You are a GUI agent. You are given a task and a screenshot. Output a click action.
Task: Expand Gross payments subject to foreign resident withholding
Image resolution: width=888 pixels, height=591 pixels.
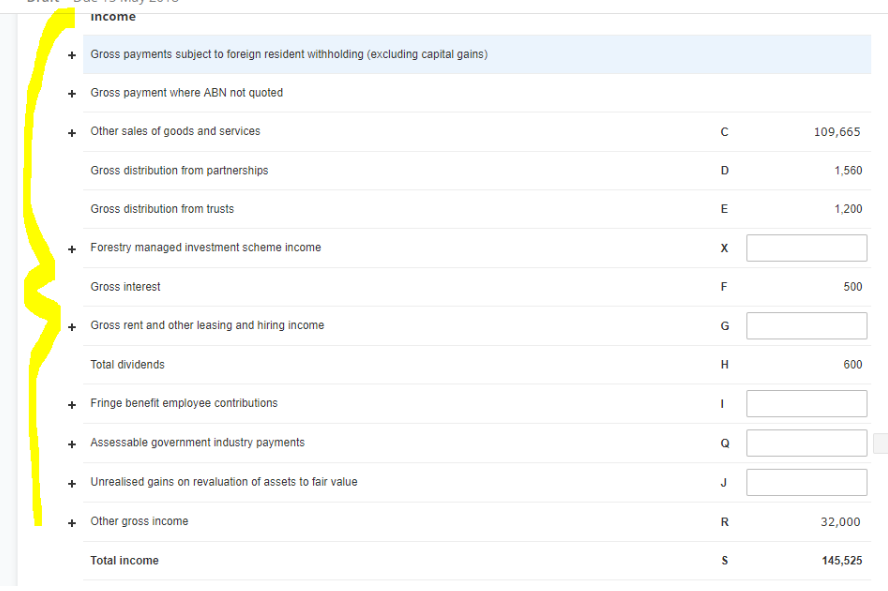pos(72,55)
